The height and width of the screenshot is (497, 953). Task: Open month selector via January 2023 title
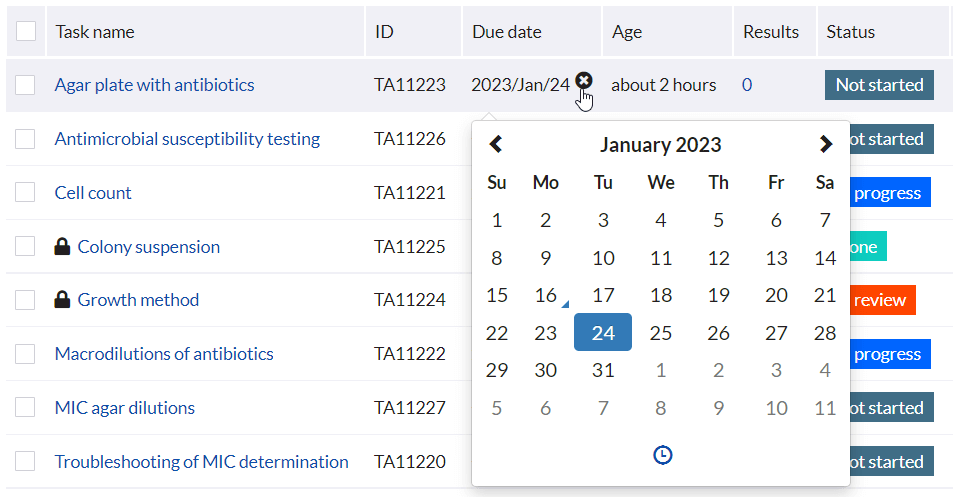pos(660,144)
